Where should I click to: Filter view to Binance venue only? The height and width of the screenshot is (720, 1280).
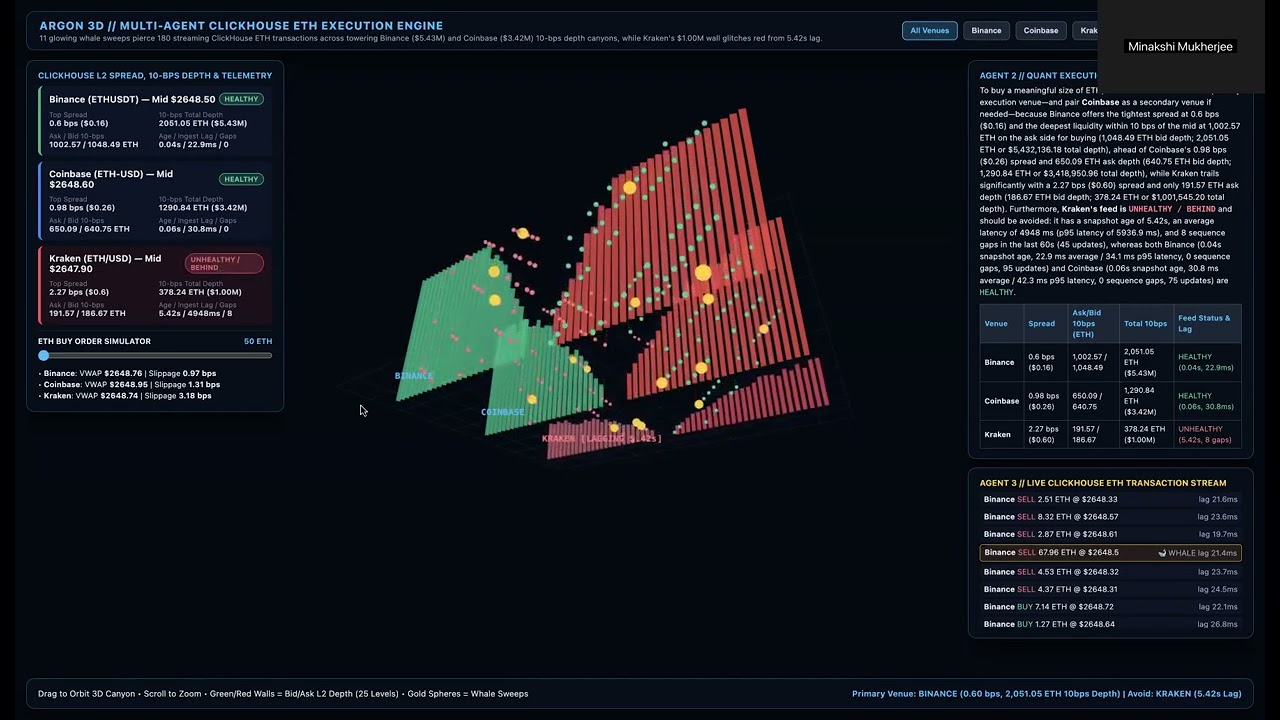point(986,30)
